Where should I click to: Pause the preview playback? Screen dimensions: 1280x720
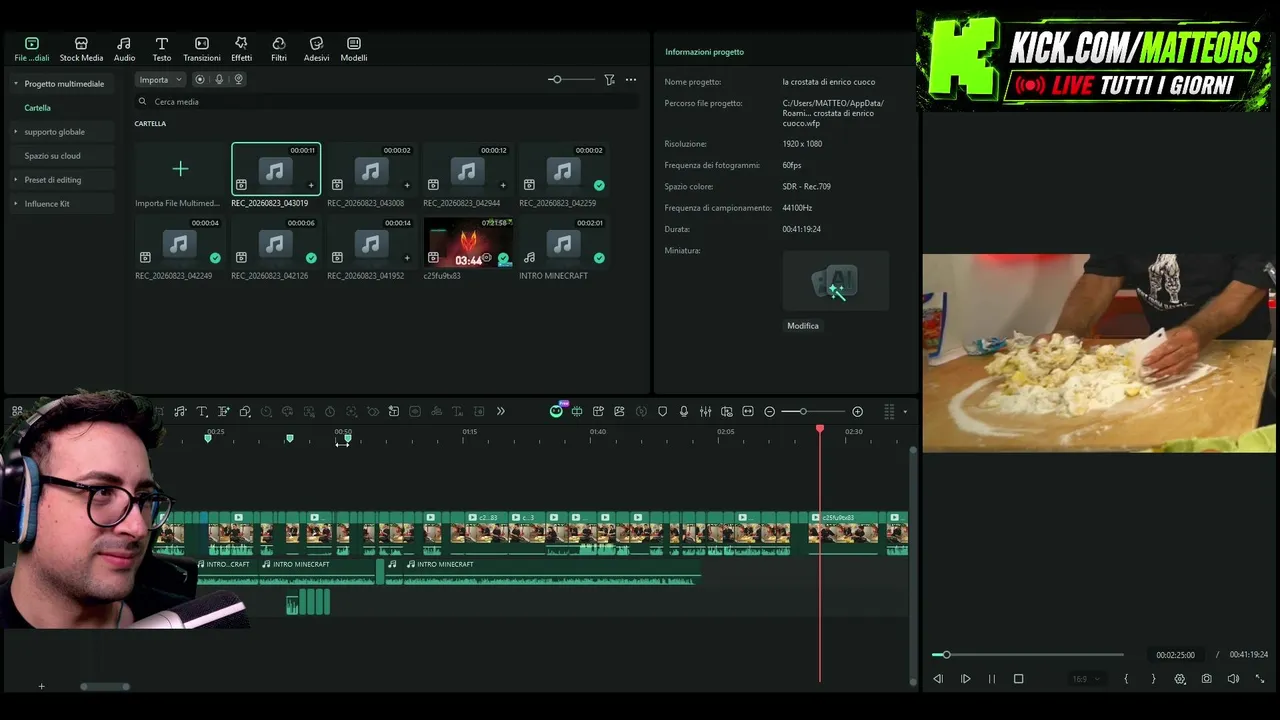(x=992, y=679)
